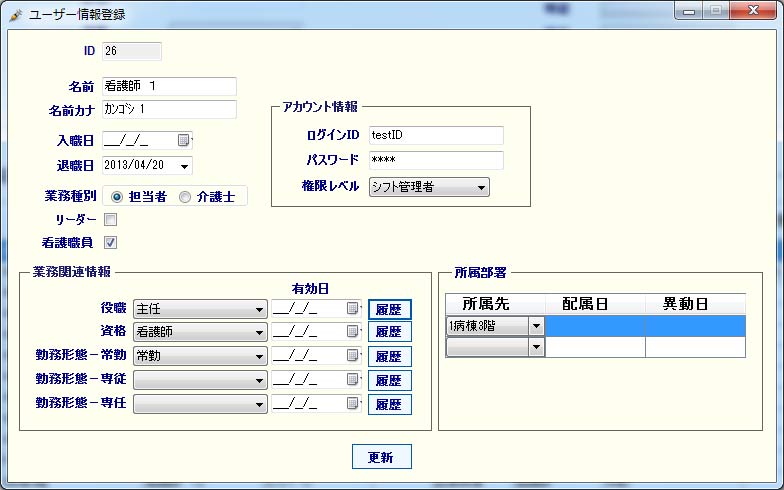Image resolution: width=784 pixels, height=490 pixels.
Task: Open calendar icon in 役職 有効日 row
Action: point(352,309)
